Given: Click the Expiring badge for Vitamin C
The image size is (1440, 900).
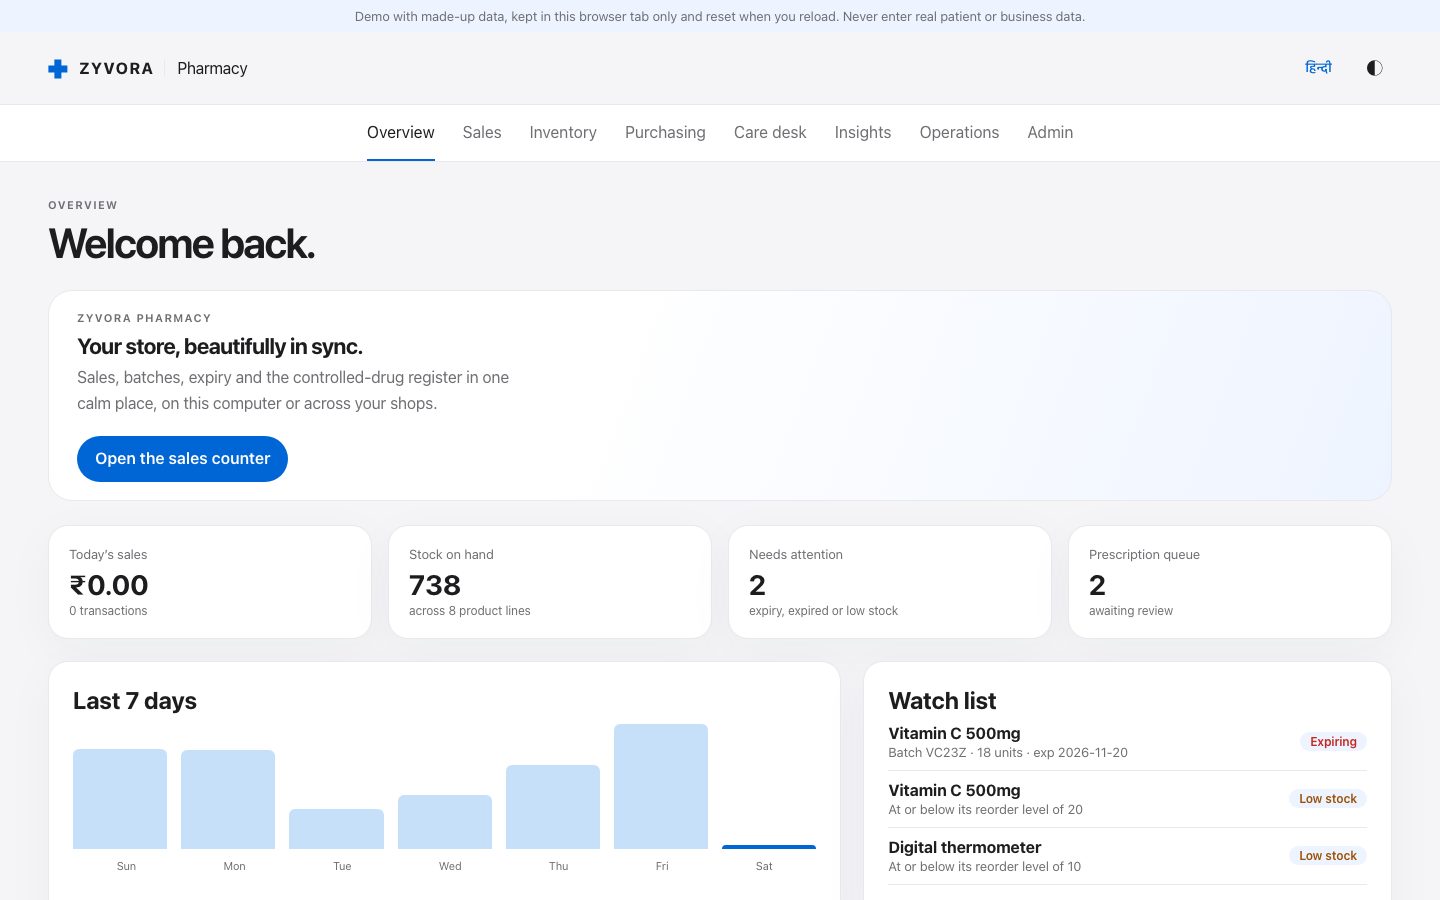Looking at the screenshot, I should point(1333,742).
